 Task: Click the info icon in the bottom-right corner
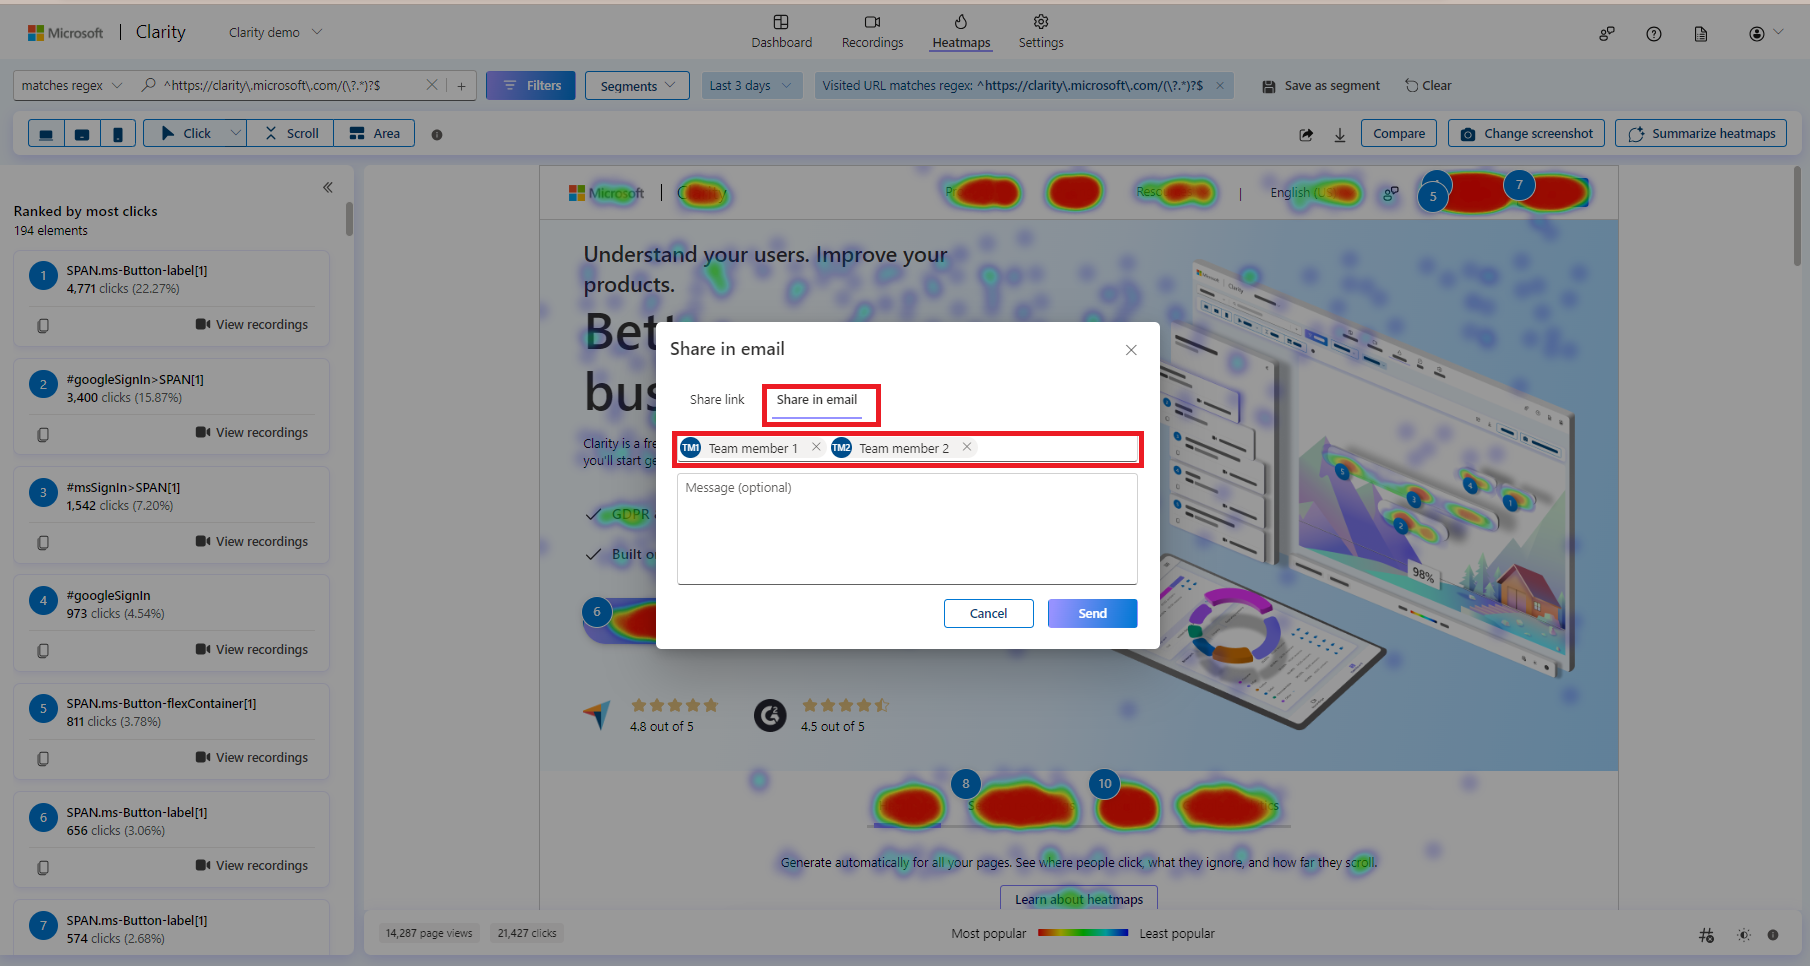1773,935
